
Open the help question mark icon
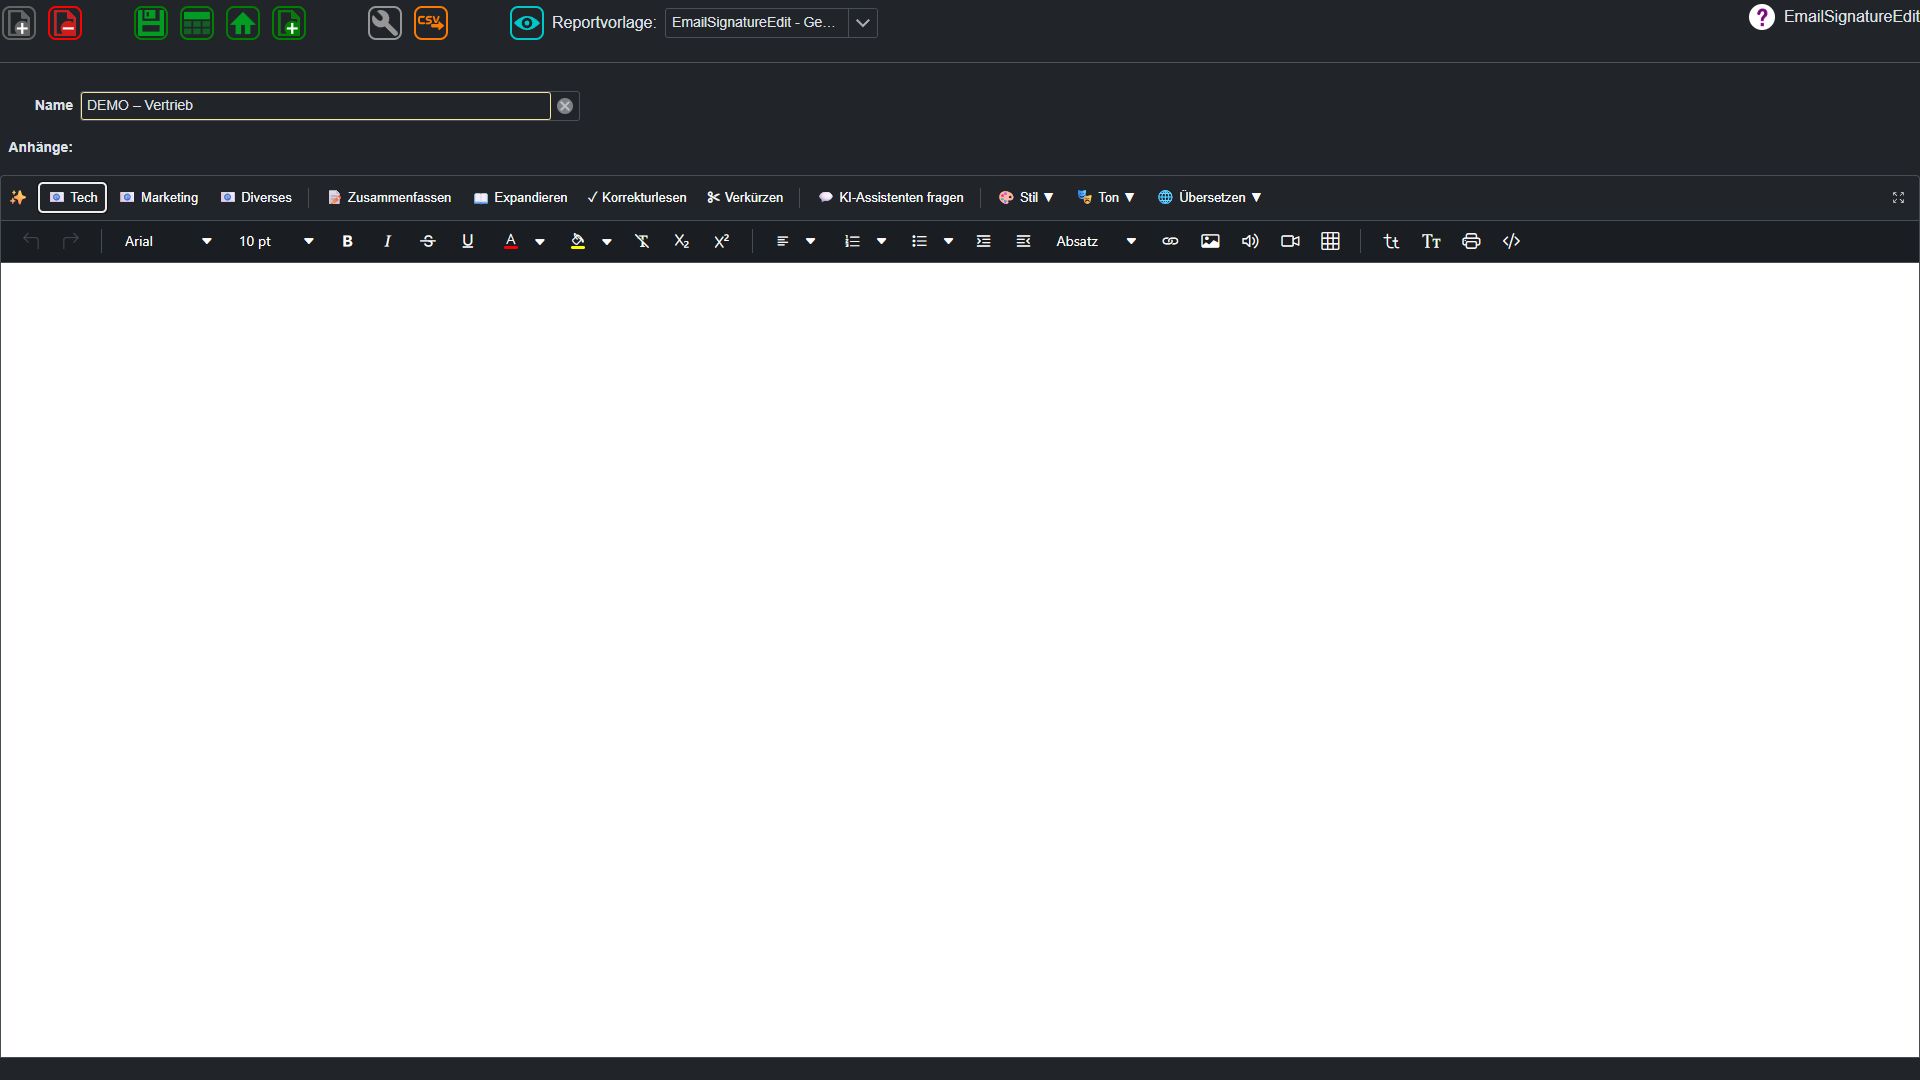click(x=1762, y=17)
